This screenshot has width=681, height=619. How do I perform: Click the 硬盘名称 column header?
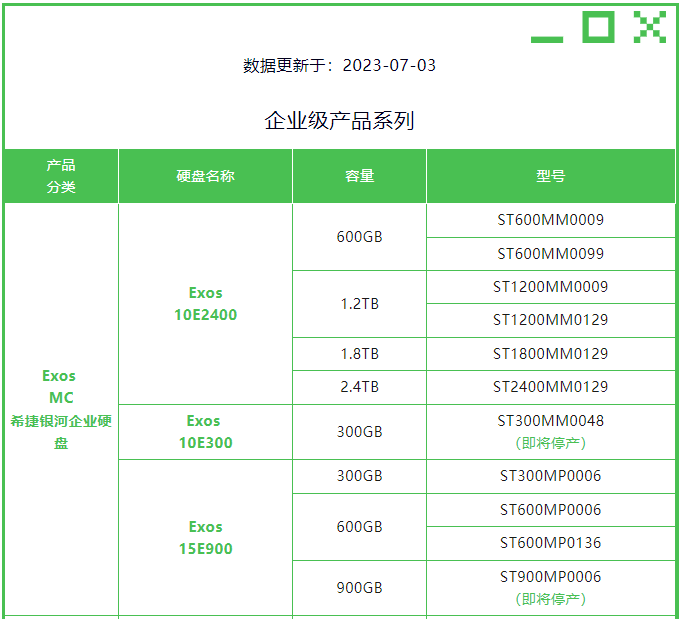(205, 176)
